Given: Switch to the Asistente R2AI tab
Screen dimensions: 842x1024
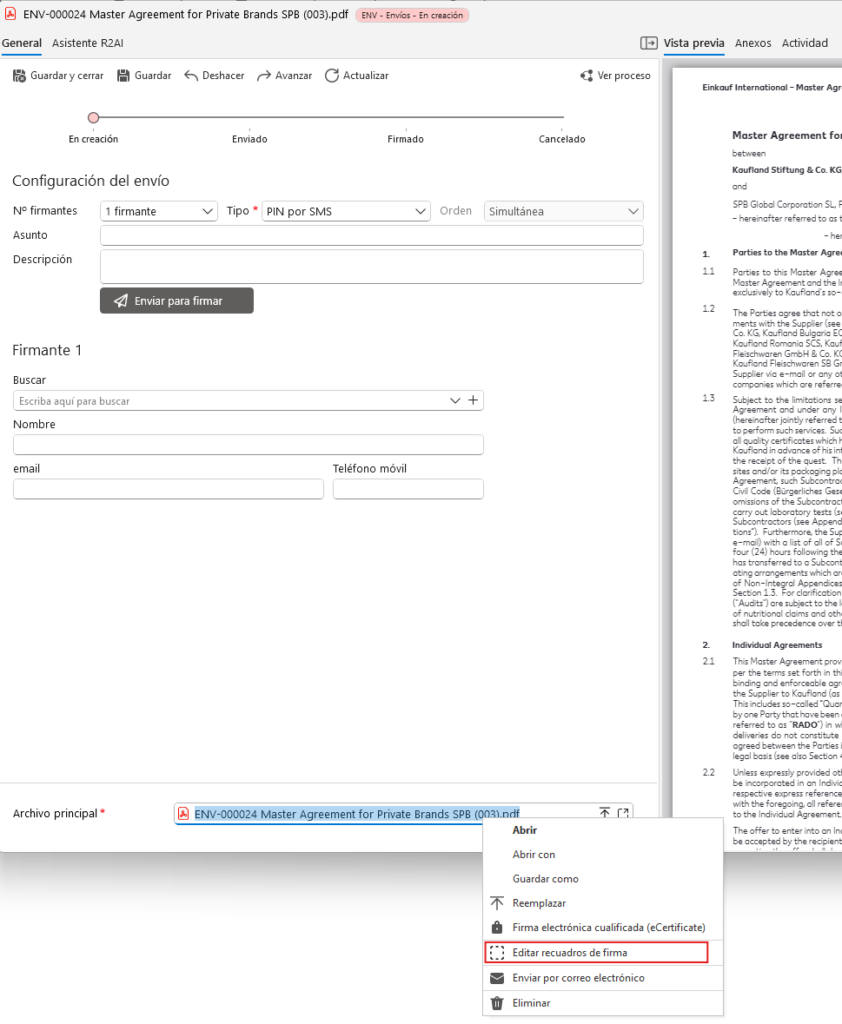Looking at the screenshot, I should (88, 43).
